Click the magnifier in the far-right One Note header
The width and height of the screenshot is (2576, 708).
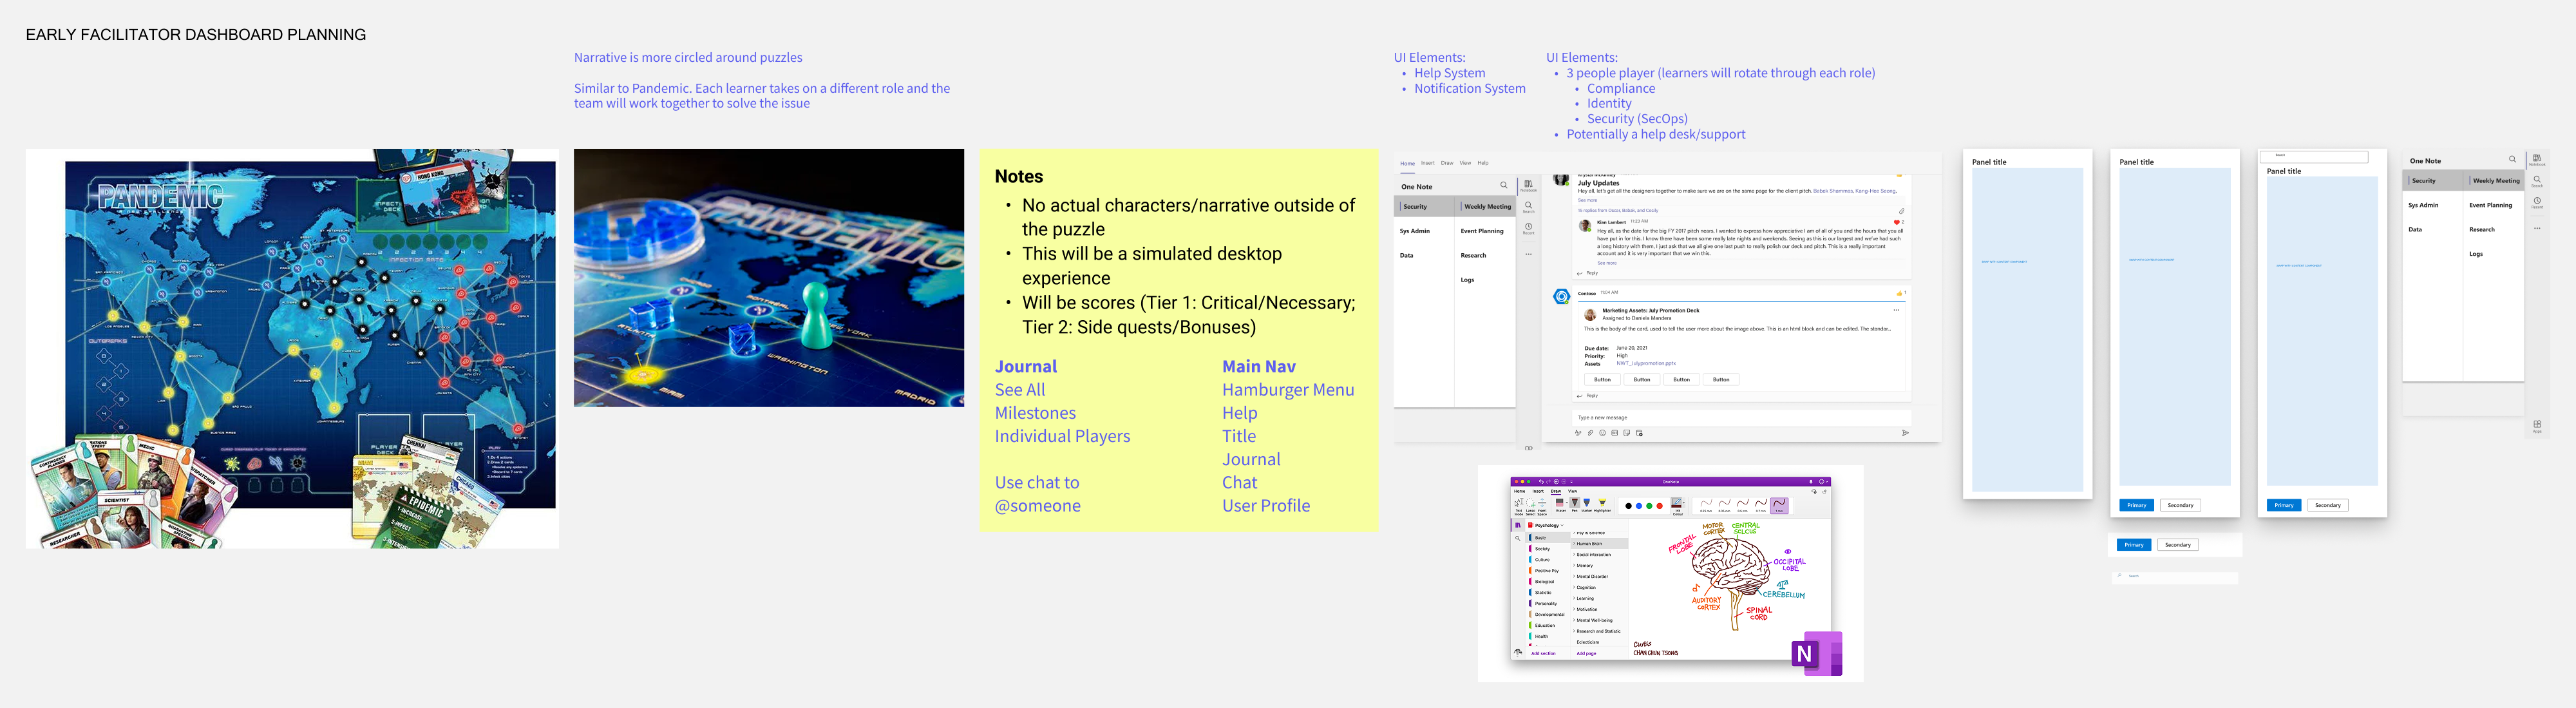pyautogui.click(x=2513, y=159)
